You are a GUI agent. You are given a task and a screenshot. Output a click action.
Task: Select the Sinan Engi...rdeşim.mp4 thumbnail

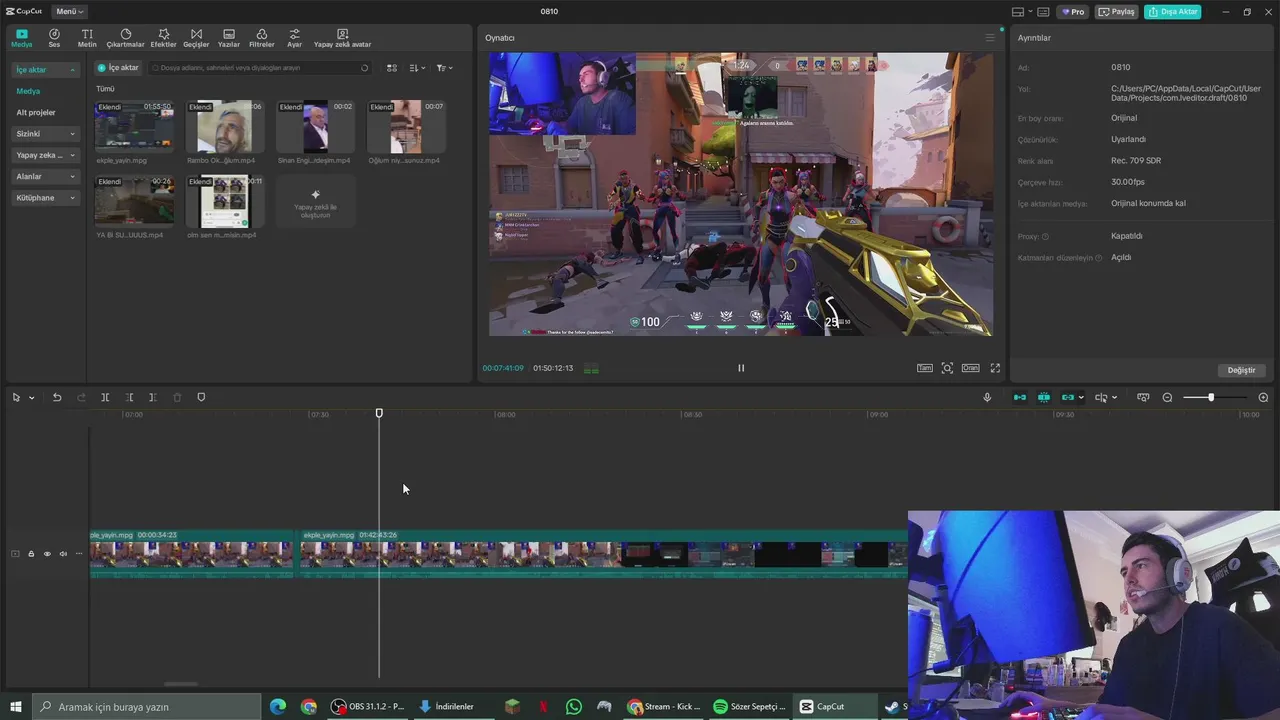tap(315, 127)
